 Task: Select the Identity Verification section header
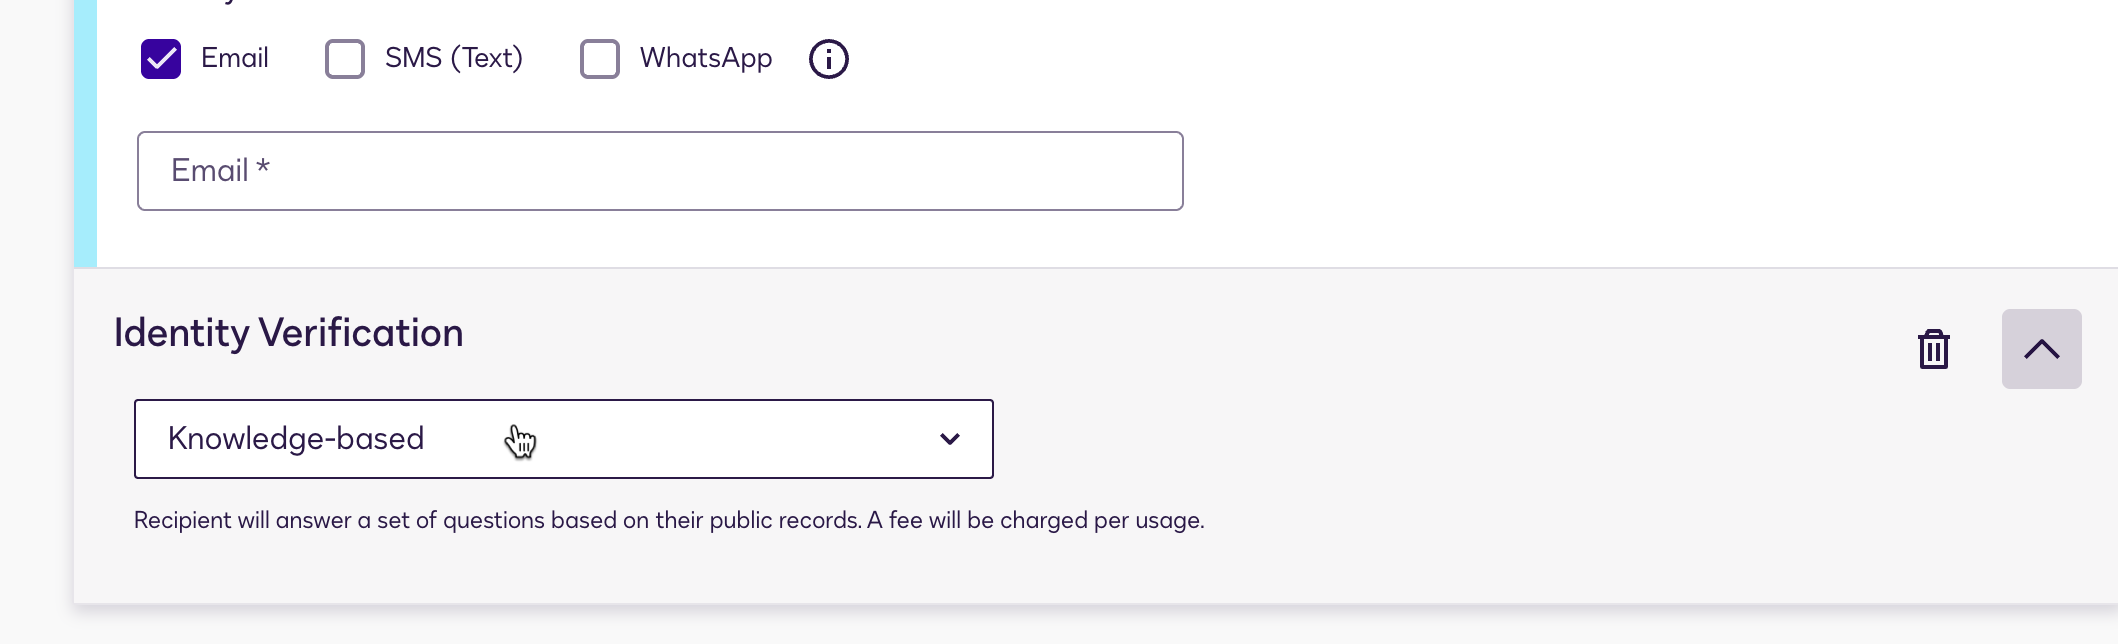288,332
